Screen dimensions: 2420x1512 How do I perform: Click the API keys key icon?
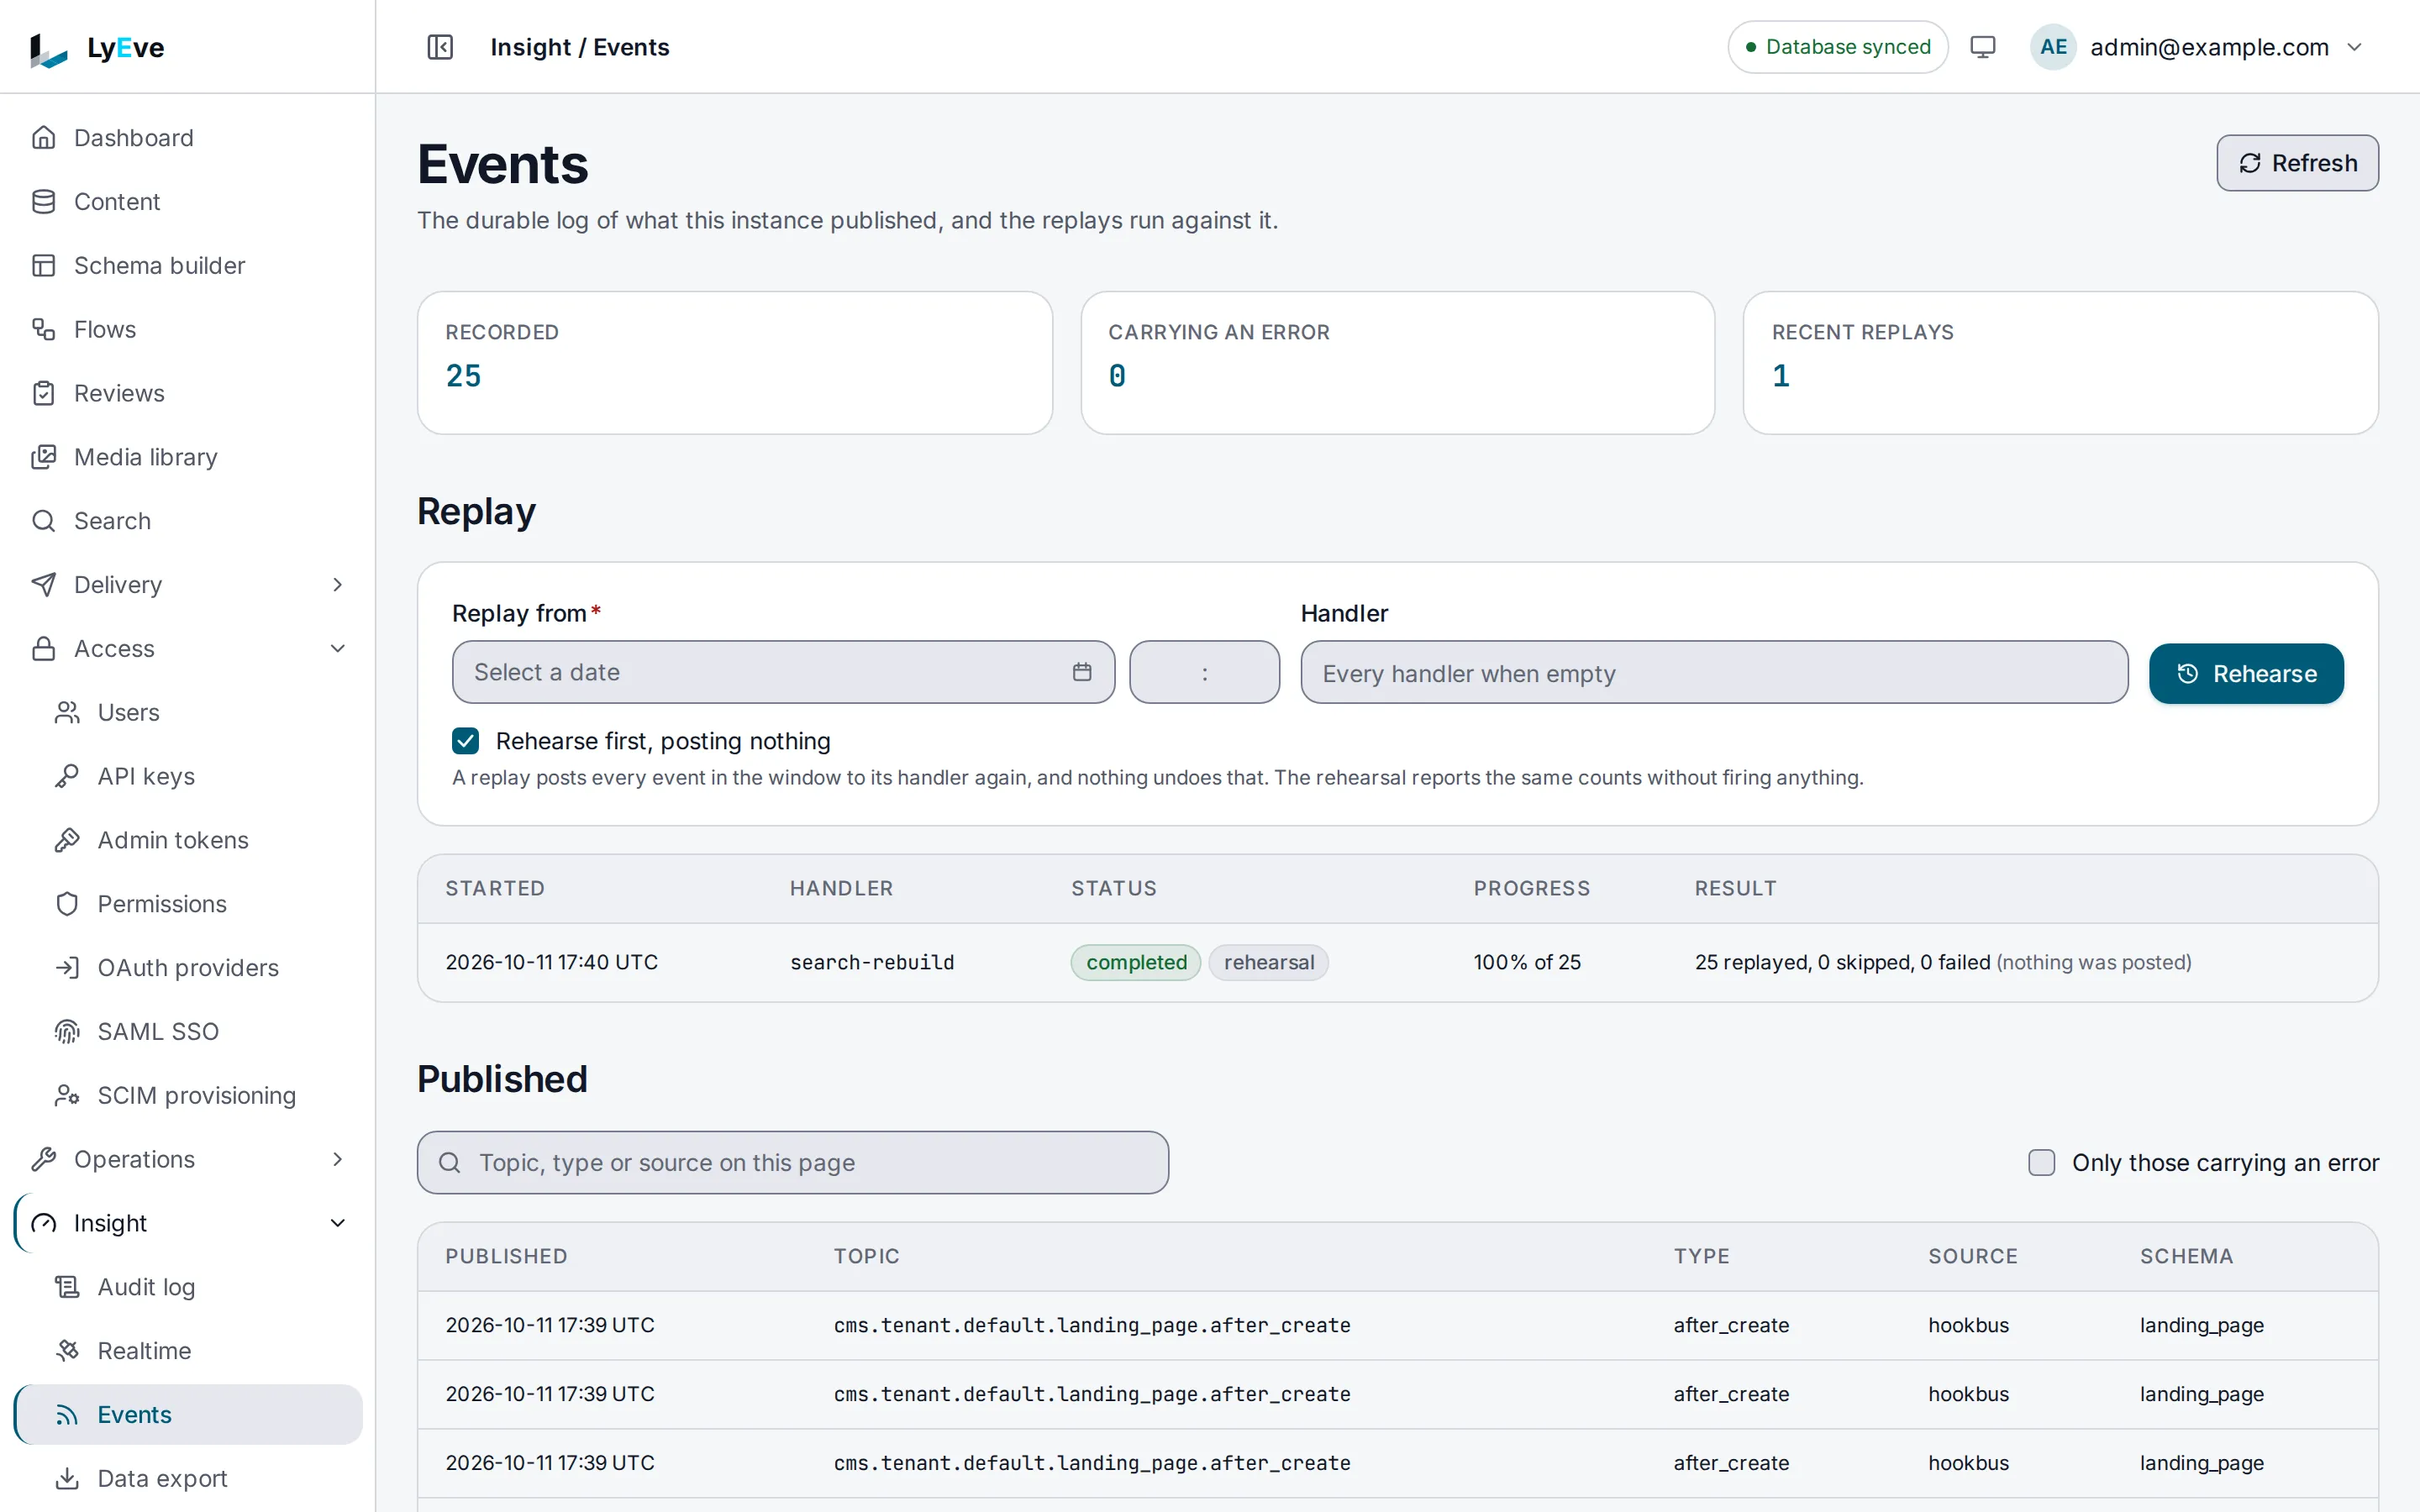point(67,776)
